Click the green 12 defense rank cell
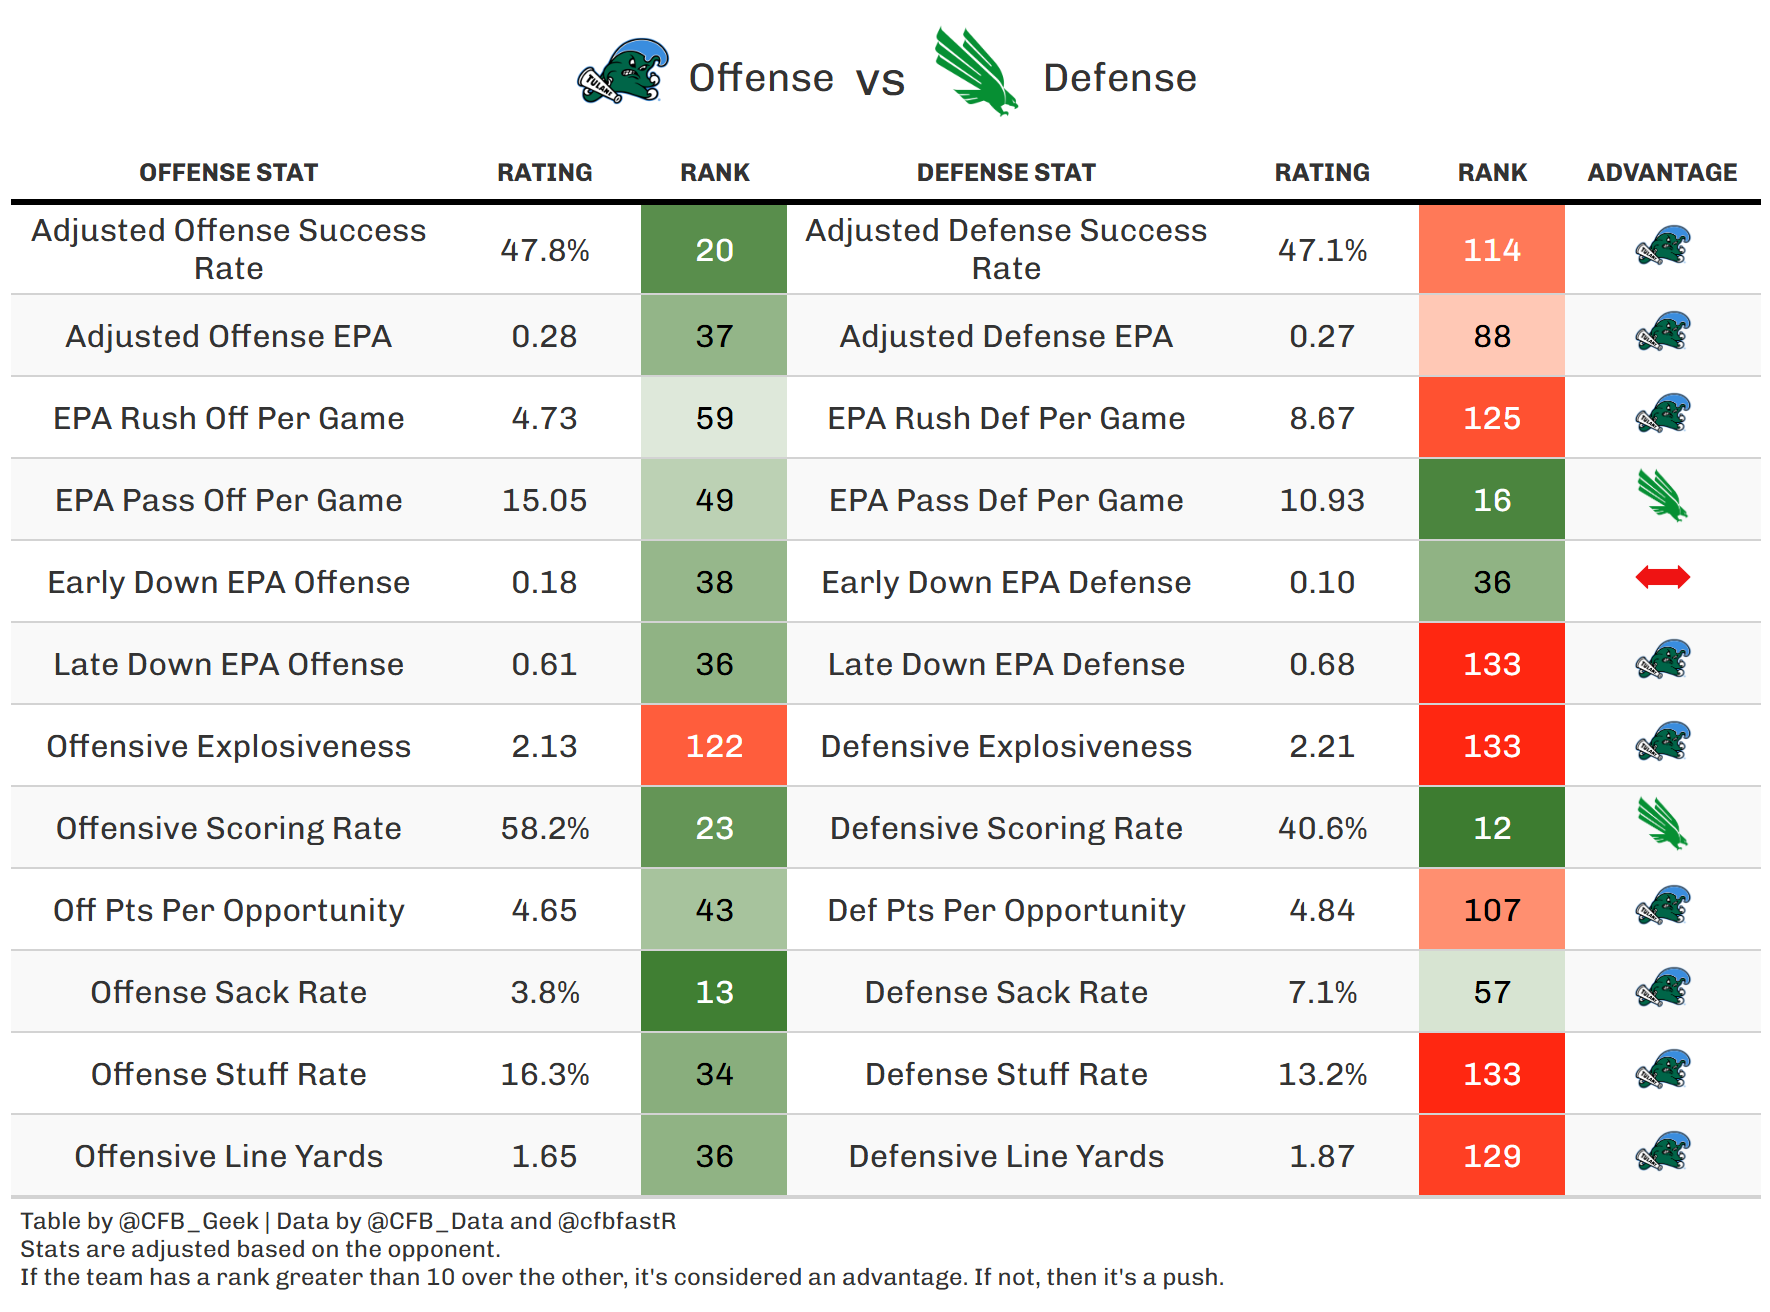This screenshot has height=1312, width=1770. coord(1491,828)
